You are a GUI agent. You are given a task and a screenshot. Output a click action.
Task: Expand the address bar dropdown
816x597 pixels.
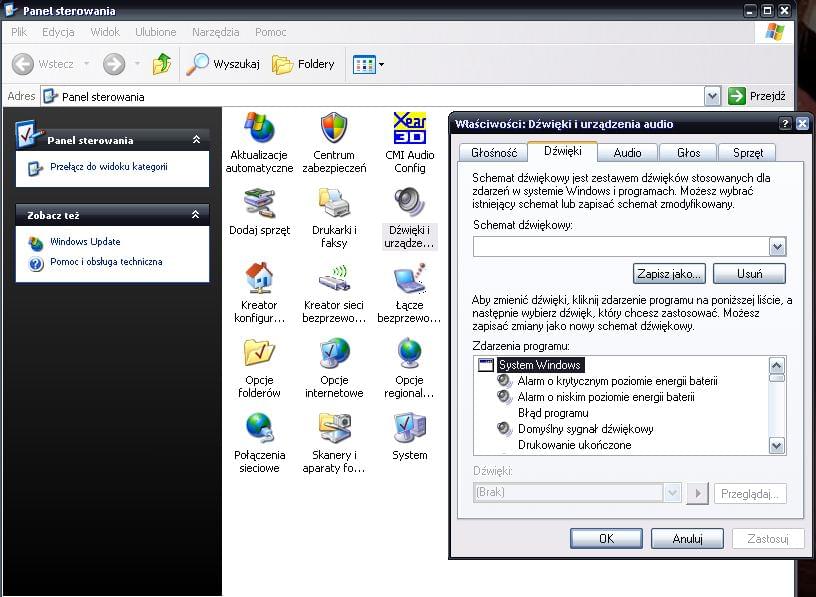712,96
